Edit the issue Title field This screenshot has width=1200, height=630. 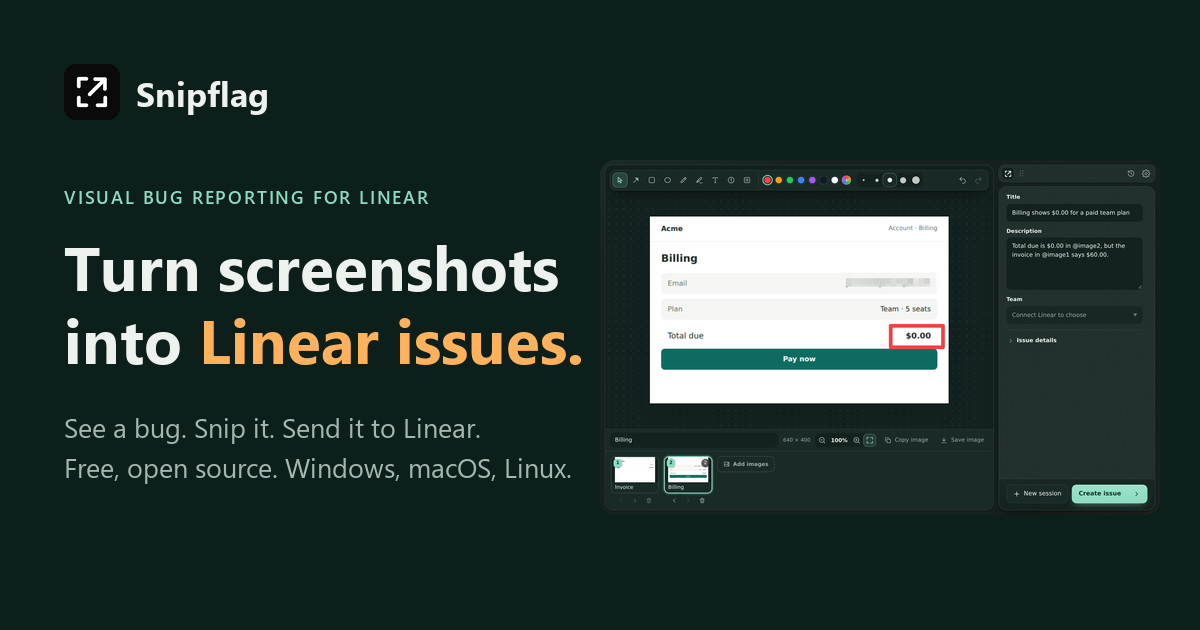[x=1074, y=213]
